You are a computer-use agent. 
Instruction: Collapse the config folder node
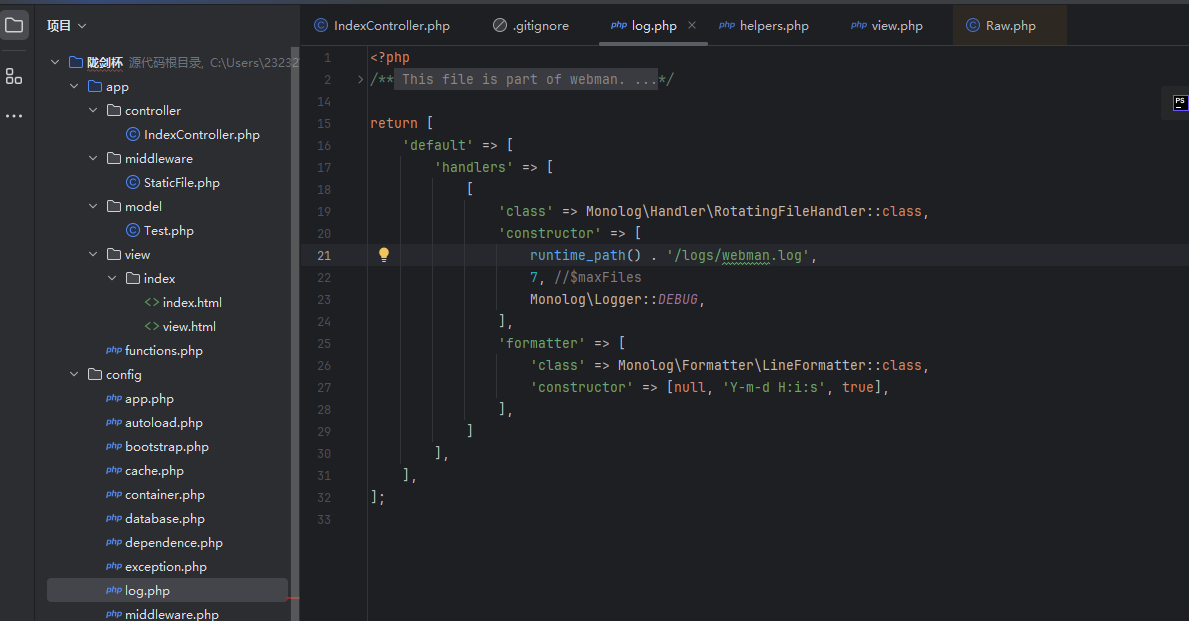click(75, 375)
